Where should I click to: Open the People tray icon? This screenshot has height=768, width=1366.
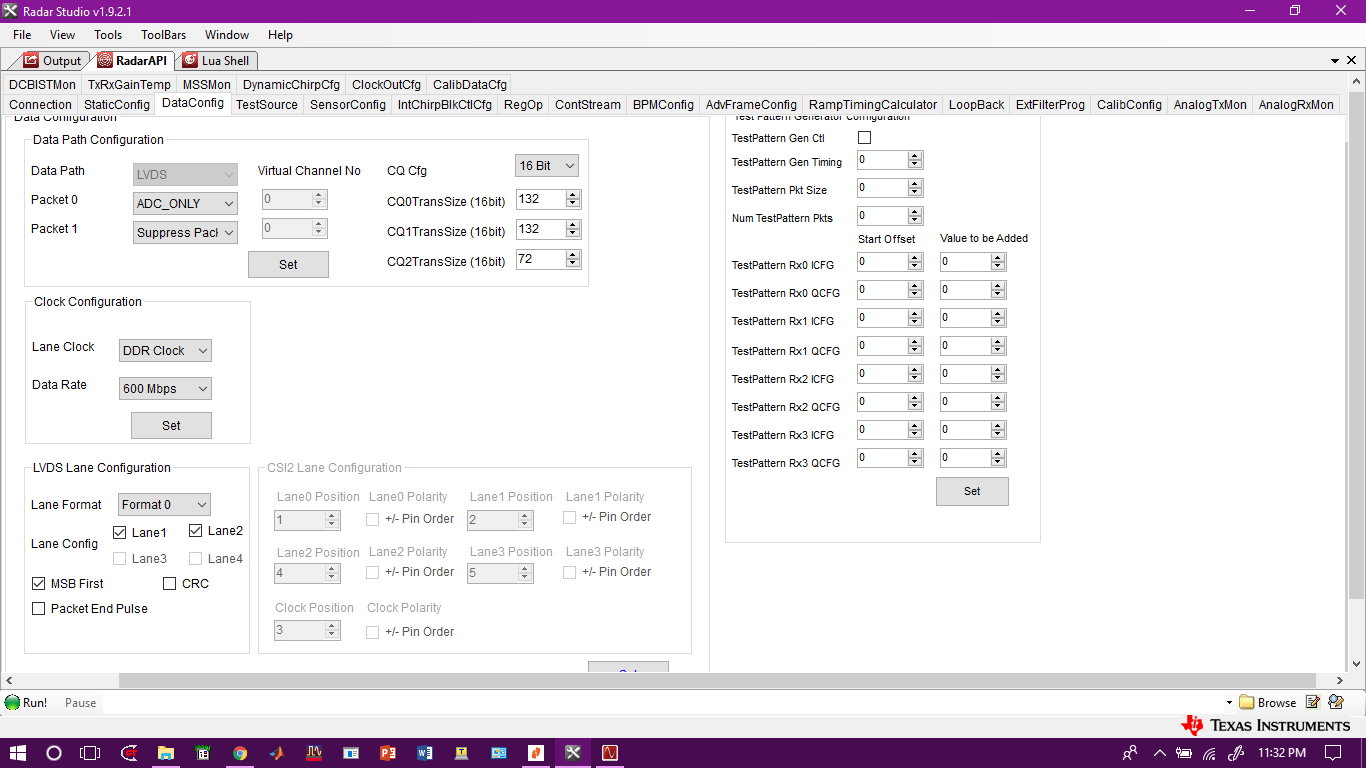click(x=1130, y=753)
